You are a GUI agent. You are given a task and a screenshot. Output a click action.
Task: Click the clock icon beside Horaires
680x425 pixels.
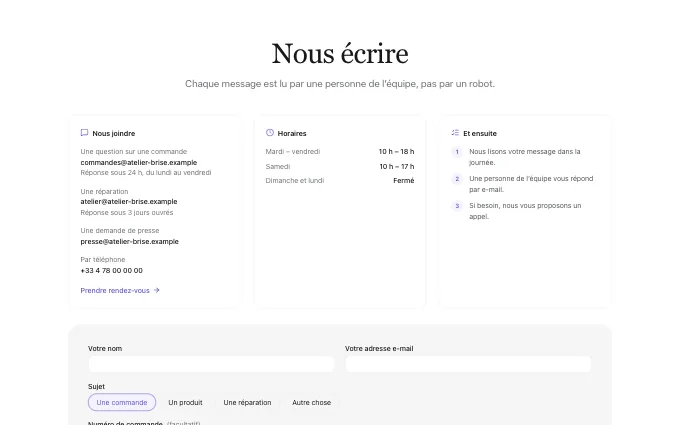pos(270,133)
